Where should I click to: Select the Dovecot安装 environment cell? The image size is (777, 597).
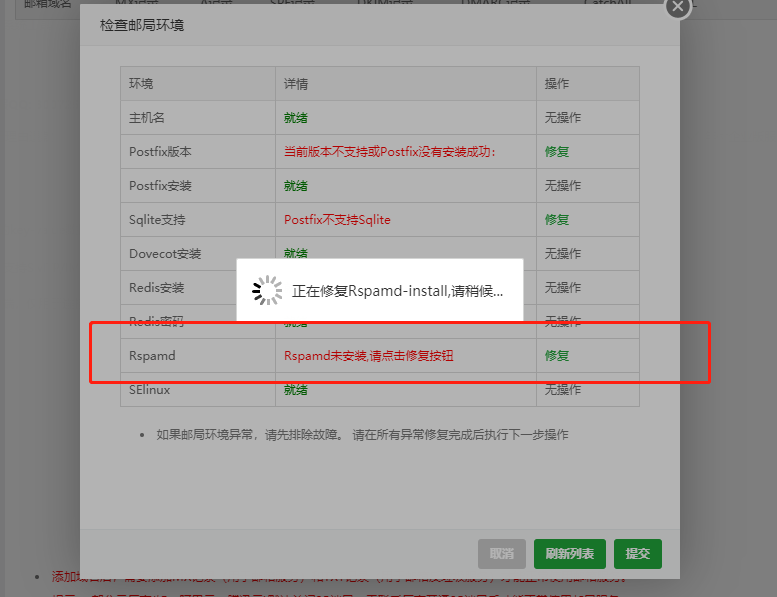(x=198, y=254)
